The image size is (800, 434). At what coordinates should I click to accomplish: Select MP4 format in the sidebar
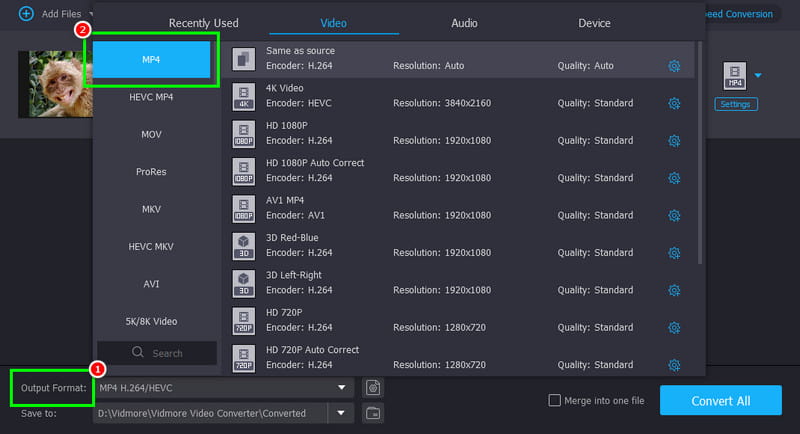click(x=152, y=60)
